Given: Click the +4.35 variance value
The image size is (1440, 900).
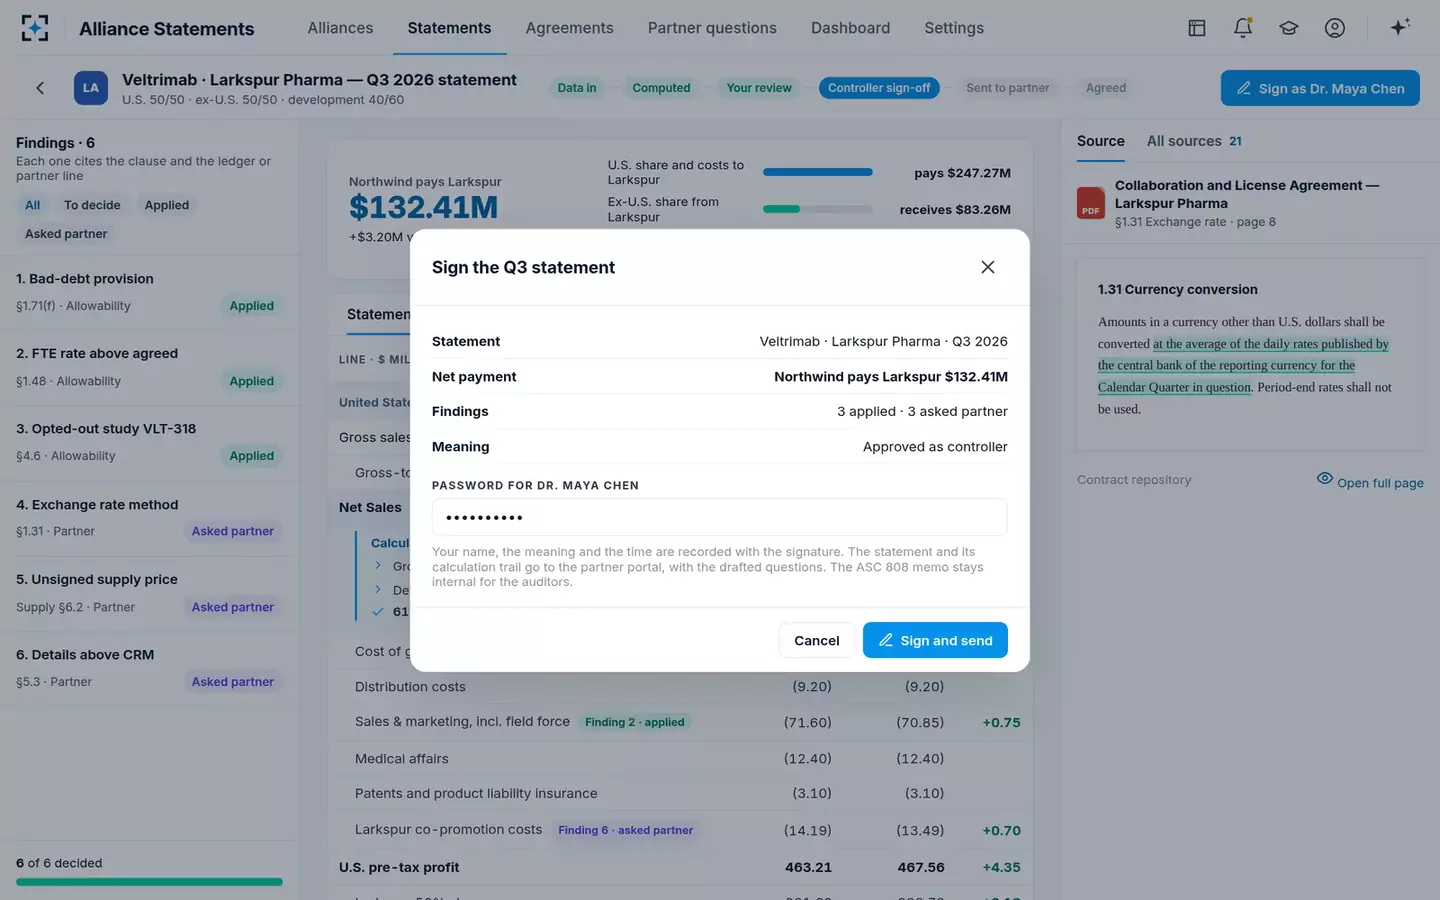Looking at the screenshot, I should 1001,867.
